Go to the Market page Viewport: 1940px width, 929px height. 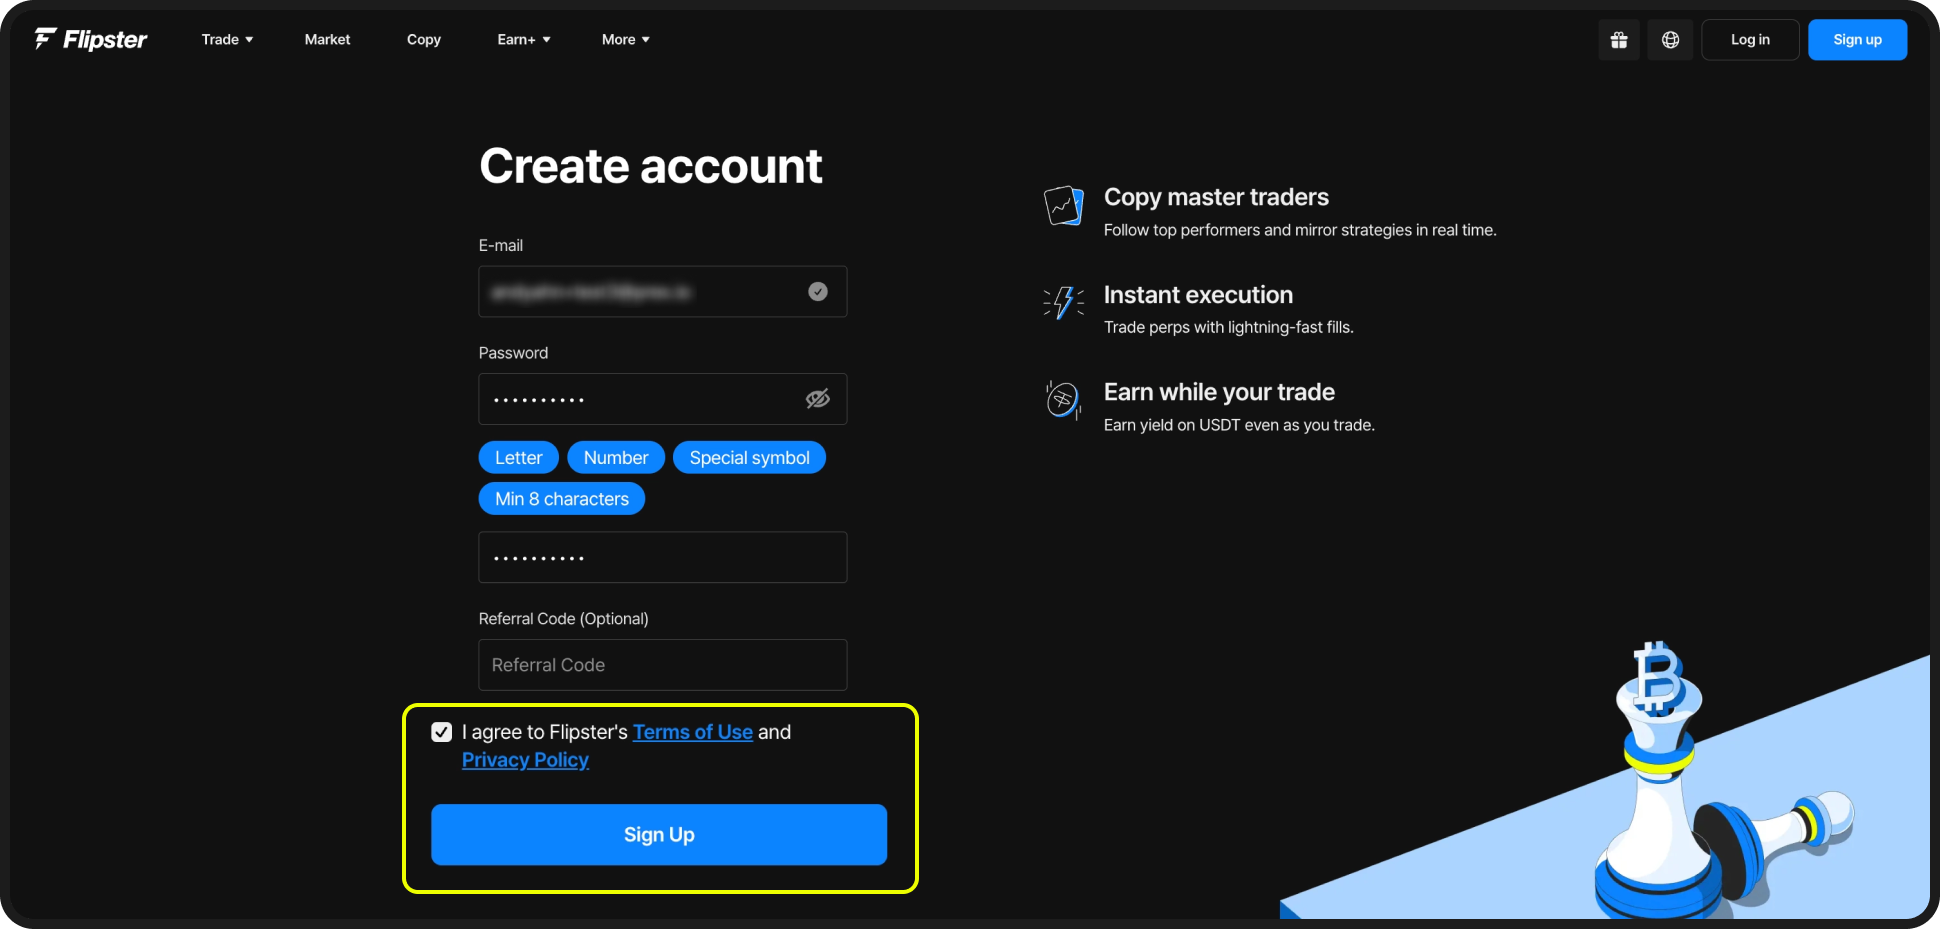(327, 40)
